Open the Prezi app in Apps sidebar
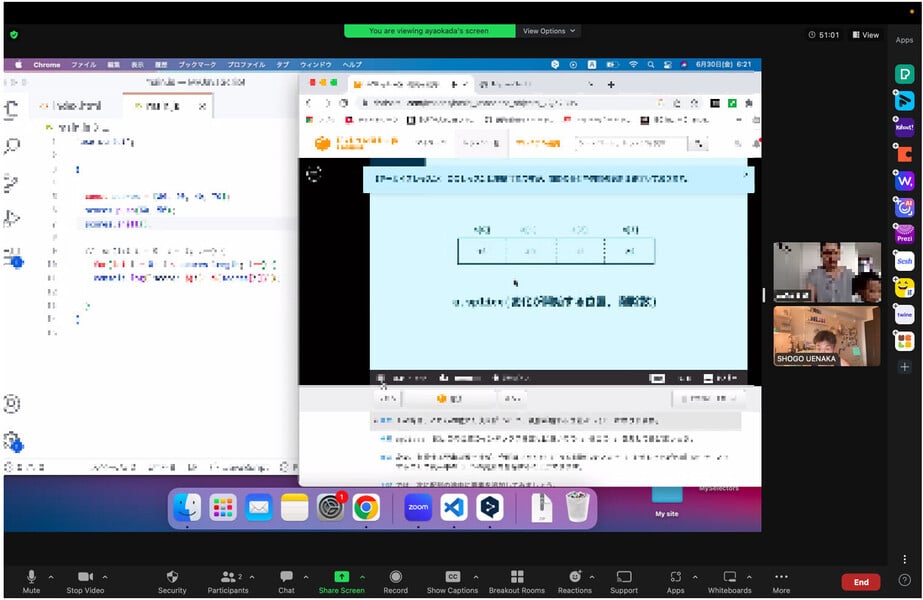Image resolution: width=923 pixels, height=600 pixels. 904,234
